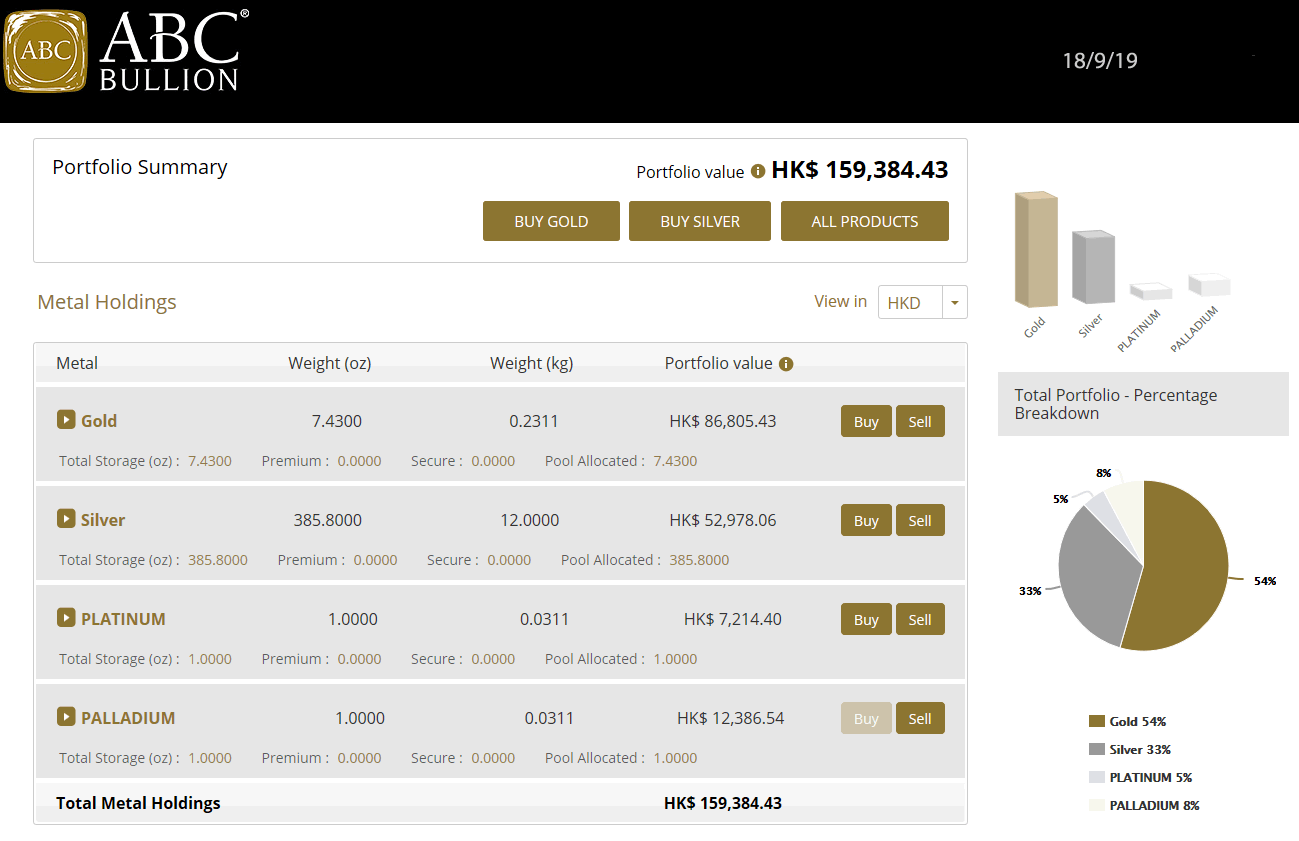Click PLATINUM 5% legend color swatch
The height and width of the screenshot is (841, 1299).
[1096, 777]
